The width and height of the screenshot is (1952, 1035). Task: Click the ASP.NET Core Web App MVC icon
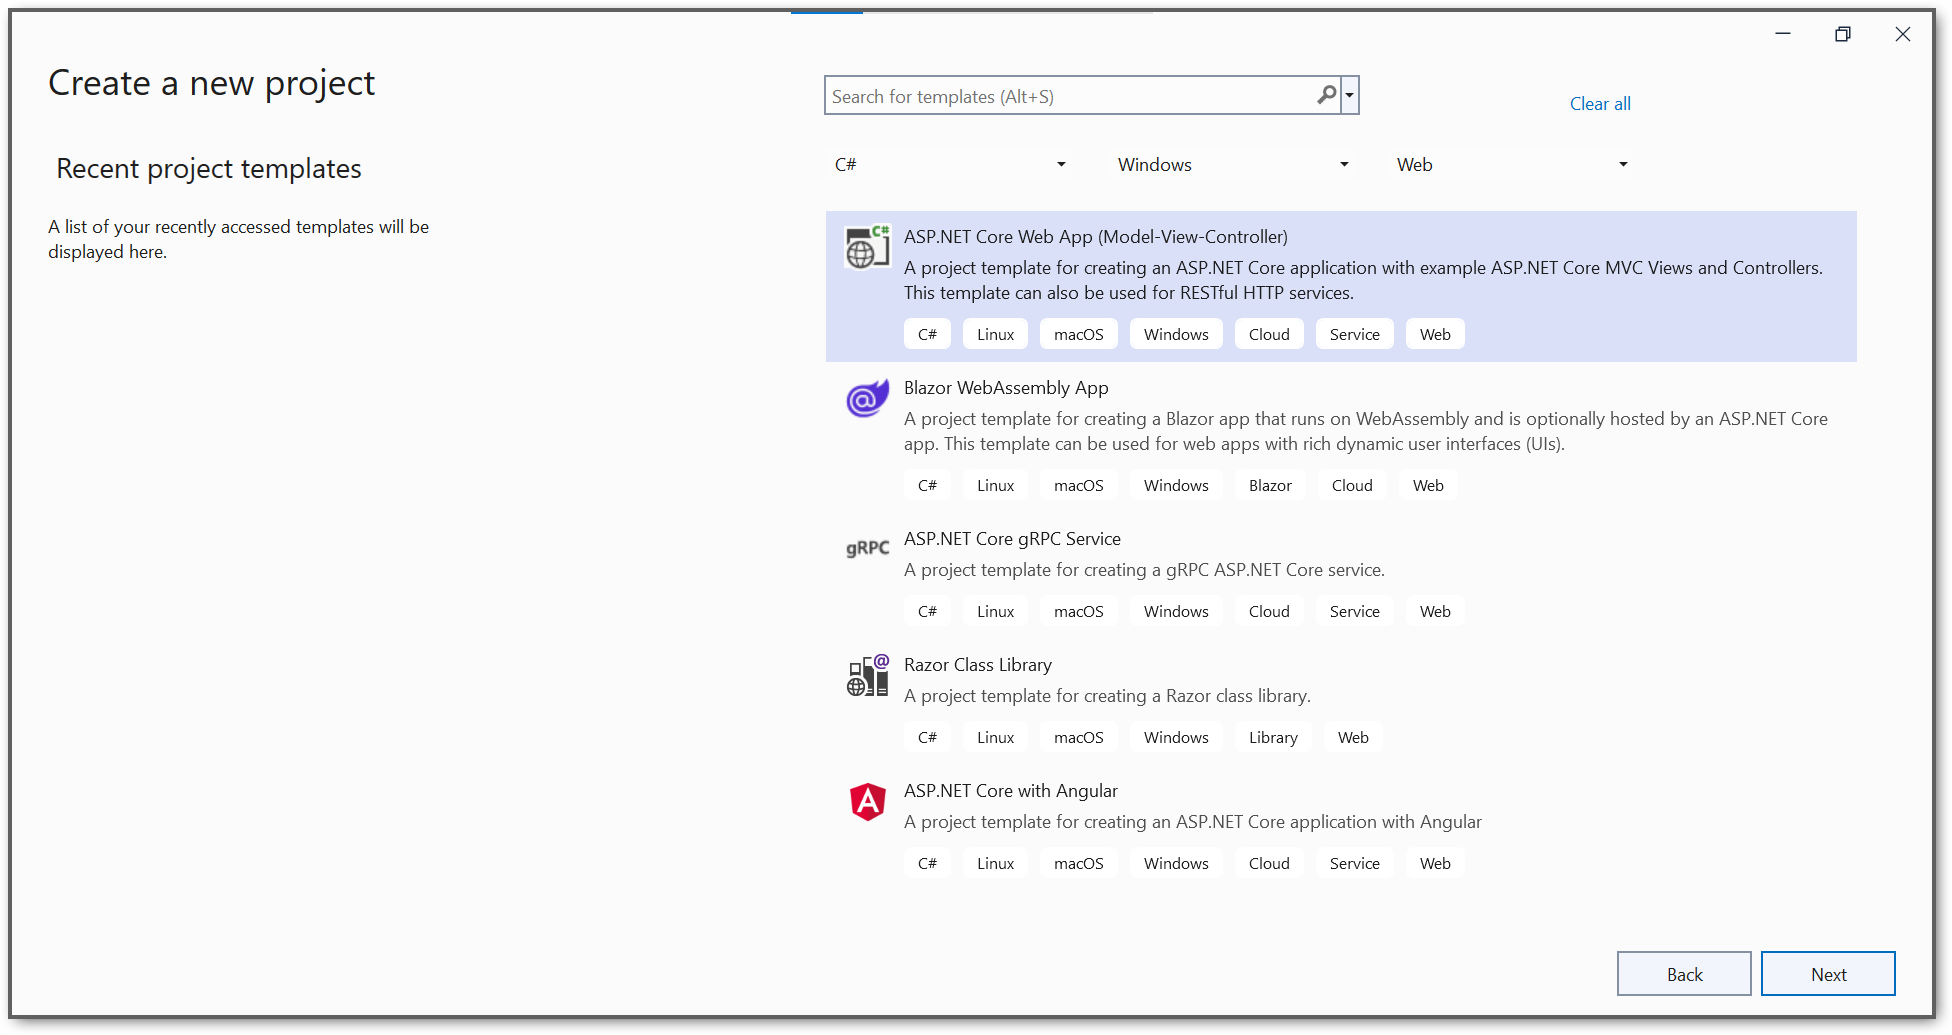point(867,247)
